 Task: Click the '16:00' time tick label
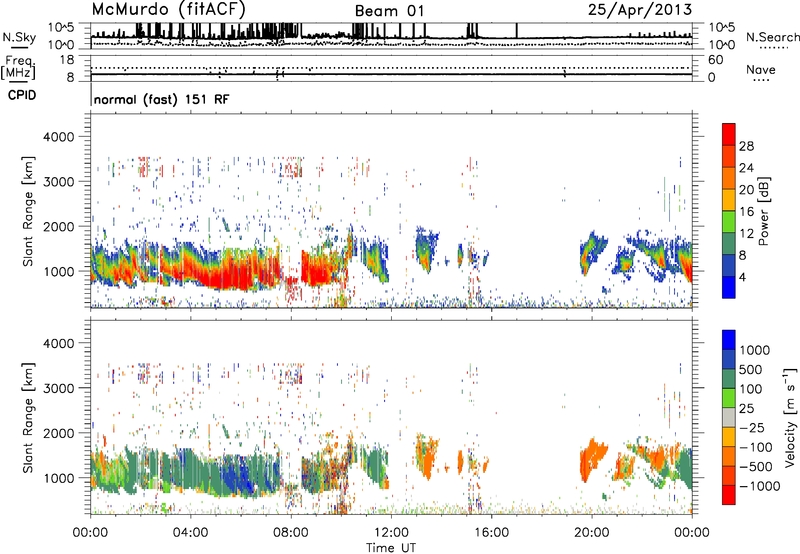(x=491, y=533)
